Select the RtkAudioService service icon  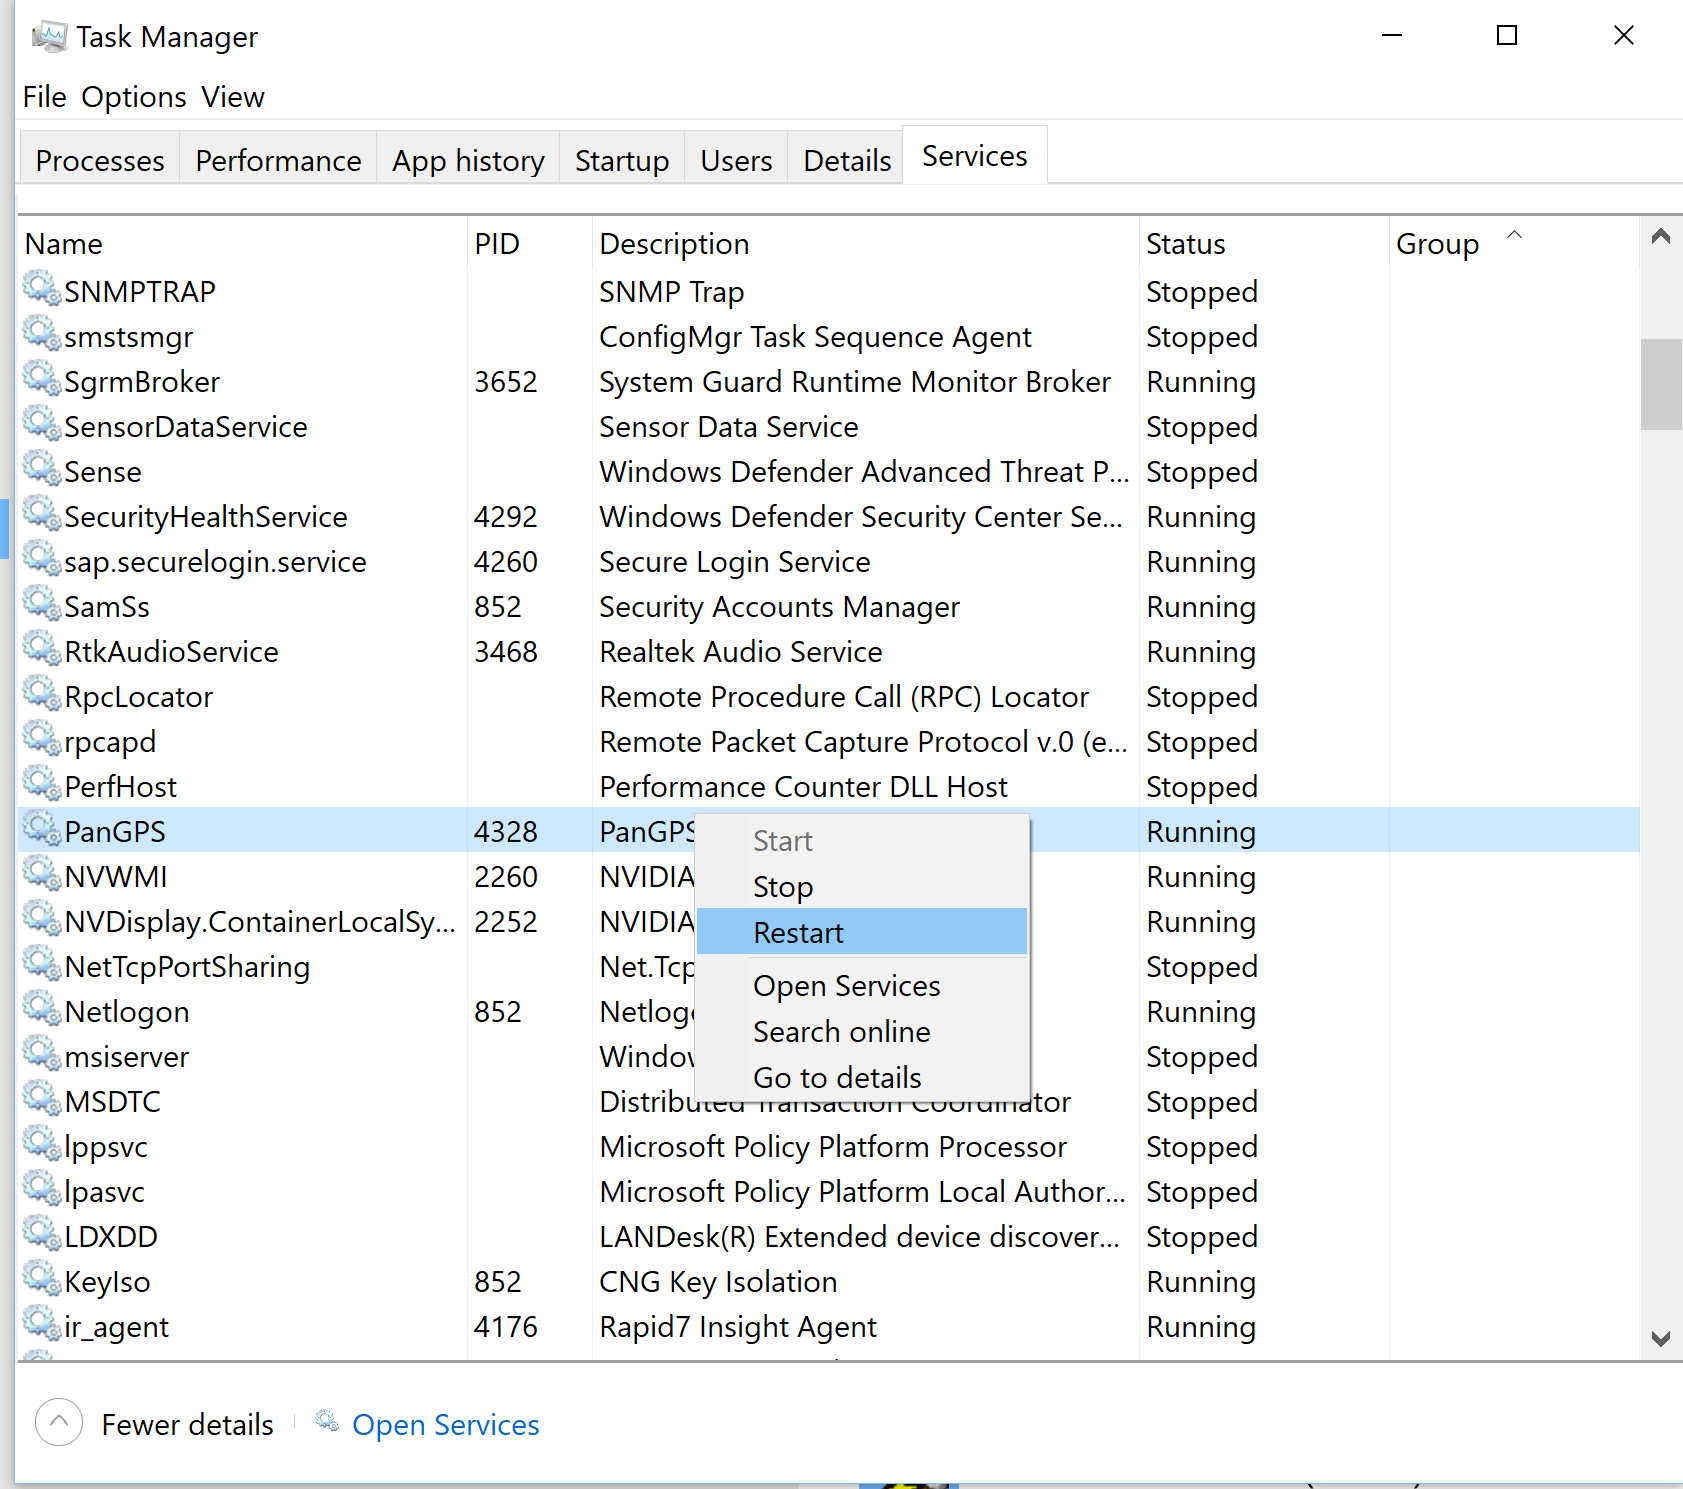coord(42,650)
